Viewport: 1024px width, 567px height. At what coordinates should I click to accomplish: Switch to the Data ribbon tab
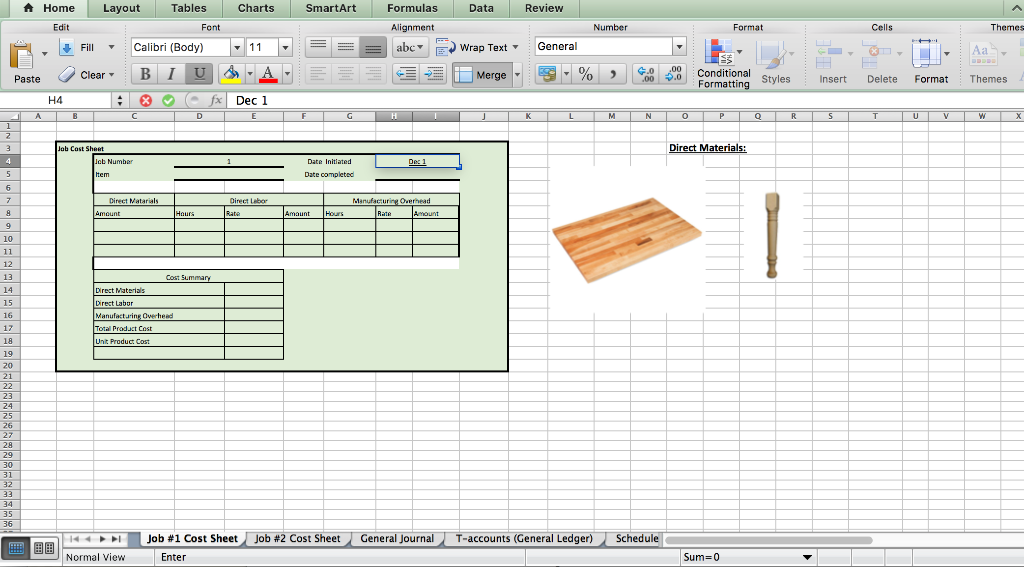click(x=481, y=8)
